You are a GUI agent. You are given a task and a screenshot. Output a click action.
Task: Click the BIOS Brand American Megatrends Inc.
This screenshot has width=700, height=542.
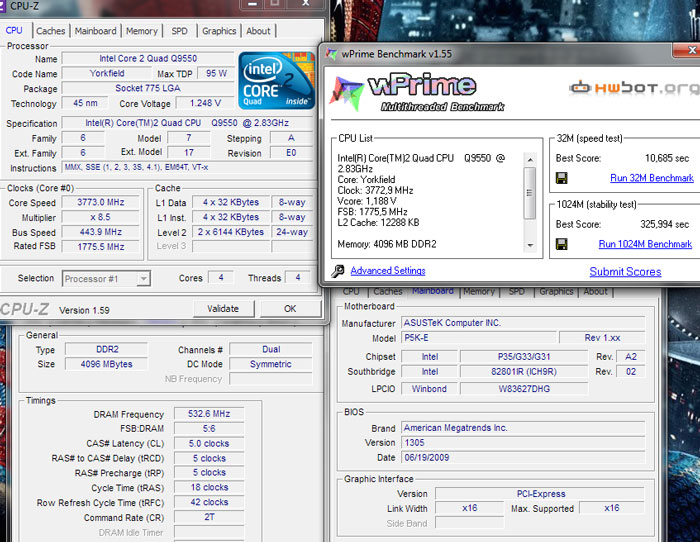click(x=523, y=428)
